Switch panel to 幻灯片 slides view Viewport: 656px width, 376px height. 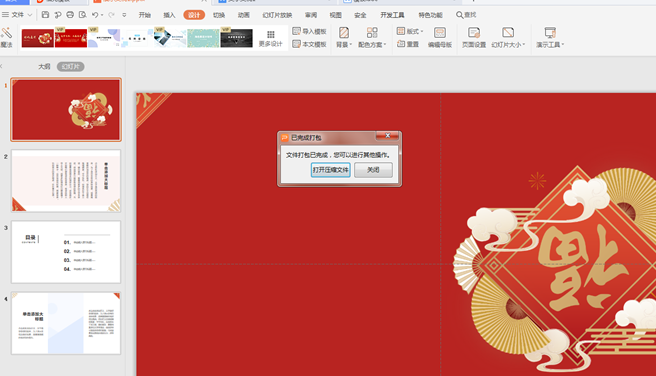[70, 67]
